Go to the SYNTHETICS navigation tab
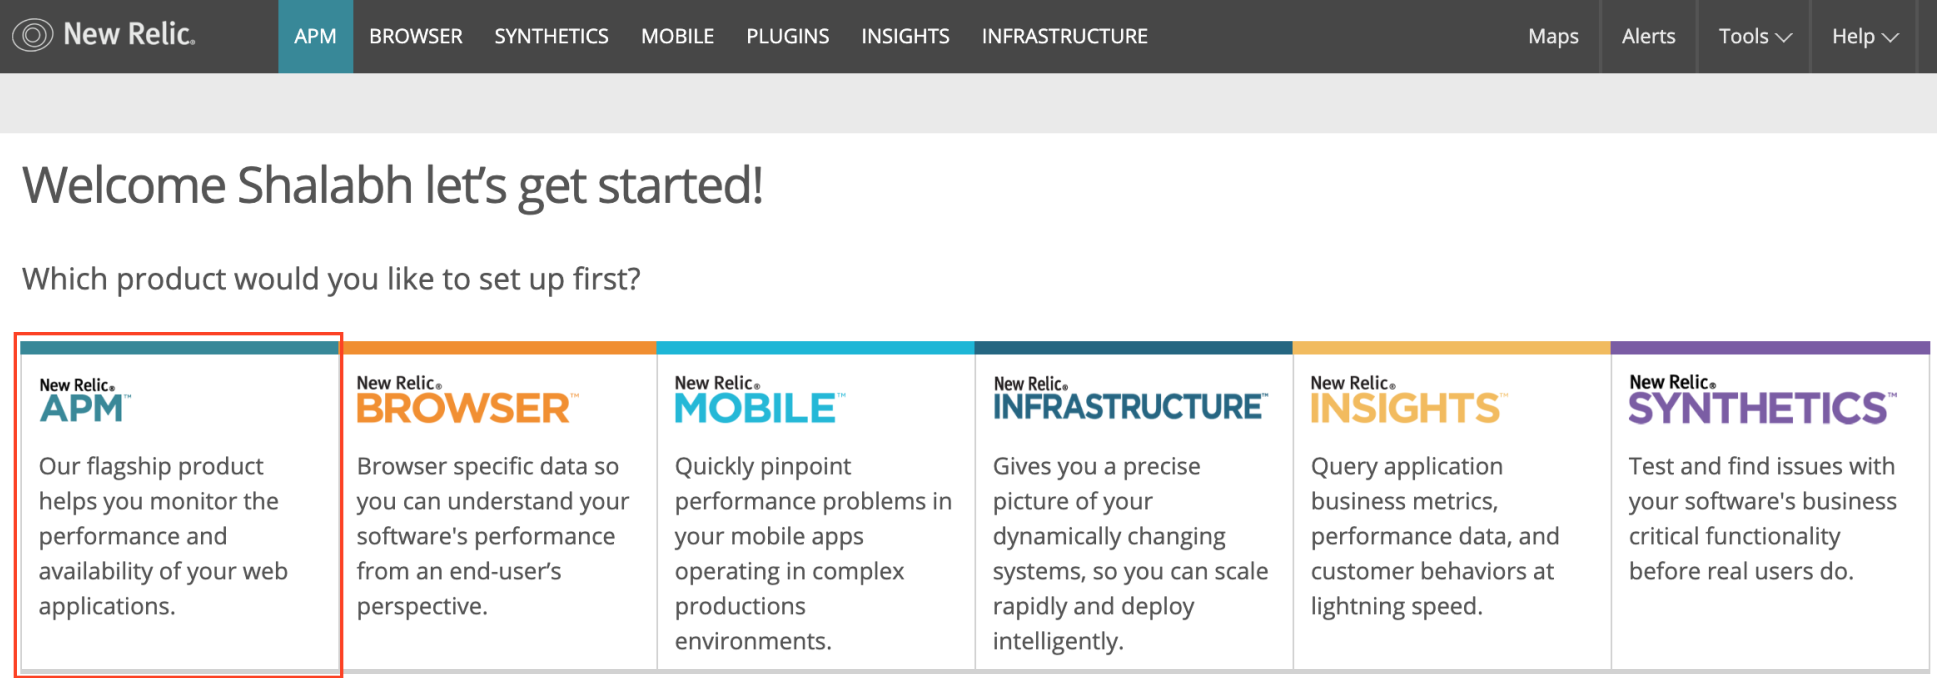The width and height of the screenshot is (1937, 678). pos(551,37)
